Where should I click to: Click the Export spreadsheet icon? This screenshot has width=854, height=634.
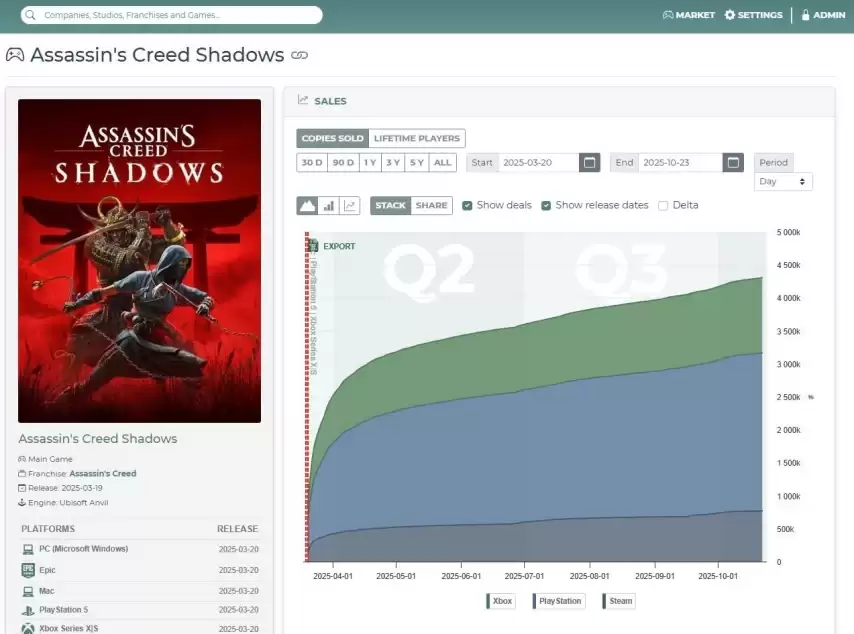pyautogui.click(x=314, y=246)
